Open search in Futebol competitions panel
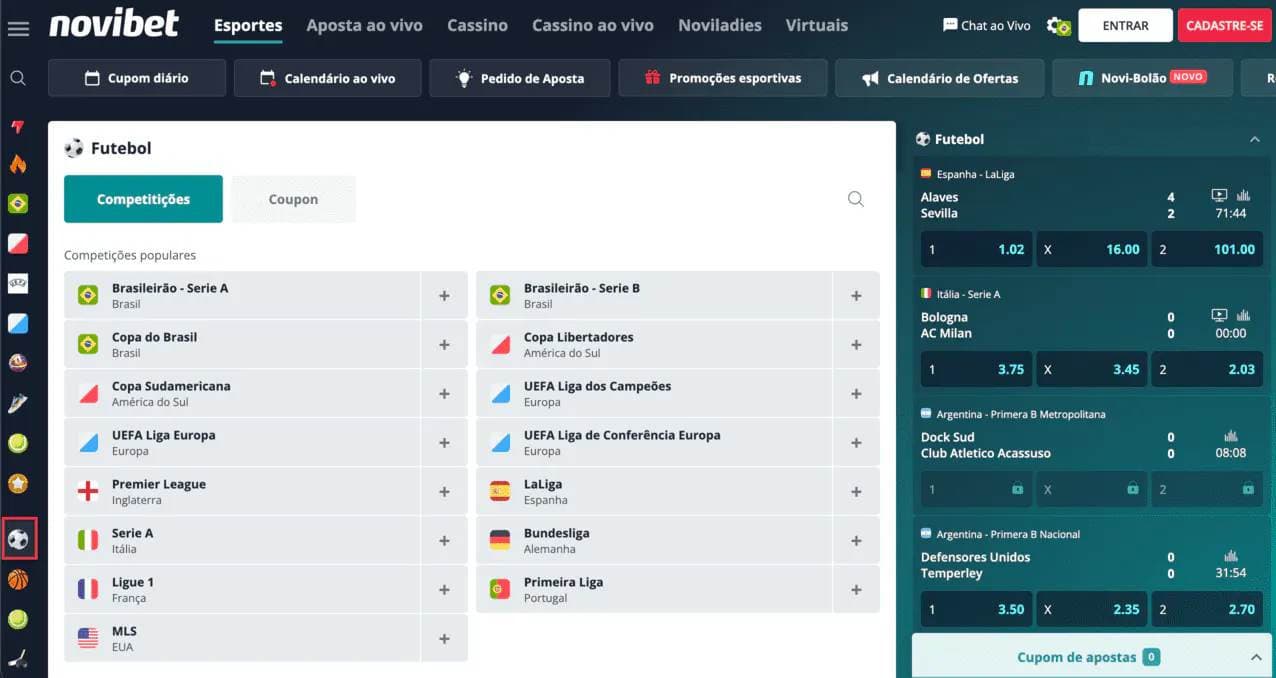The height and width of the screenshot is (678, 1276). [x=856, y=199]
